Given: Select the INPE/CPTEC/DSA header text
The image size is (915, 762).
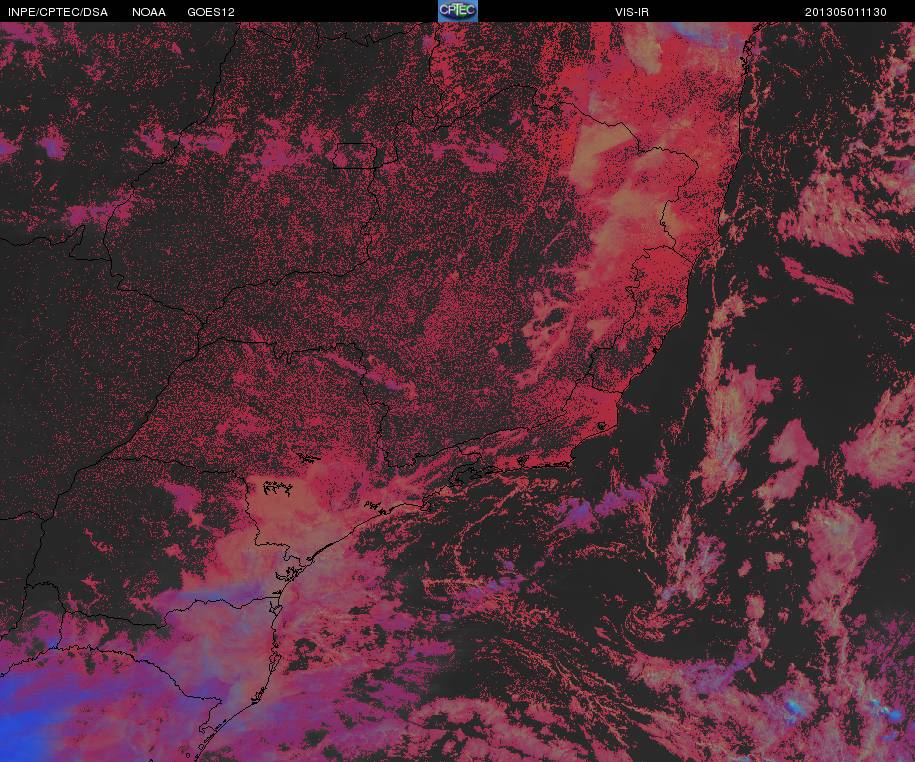Looking at the screenshot, I should (x=58, y=12).
